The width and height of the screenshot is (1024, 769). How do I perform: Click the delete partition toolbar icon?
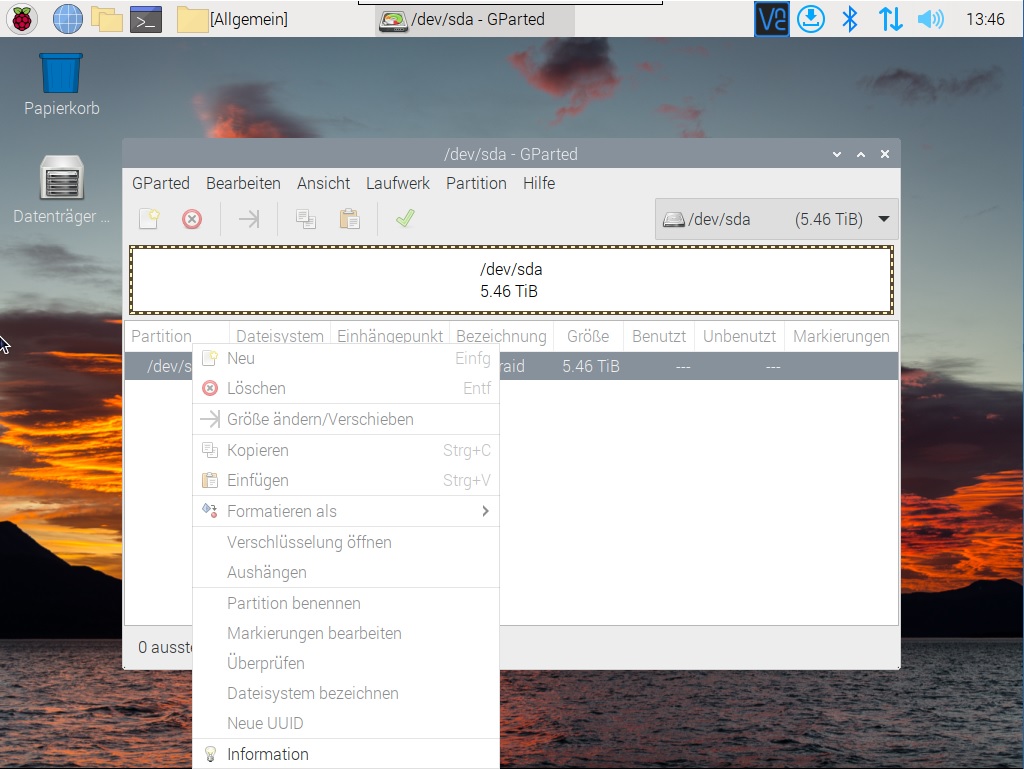(192, 219)
